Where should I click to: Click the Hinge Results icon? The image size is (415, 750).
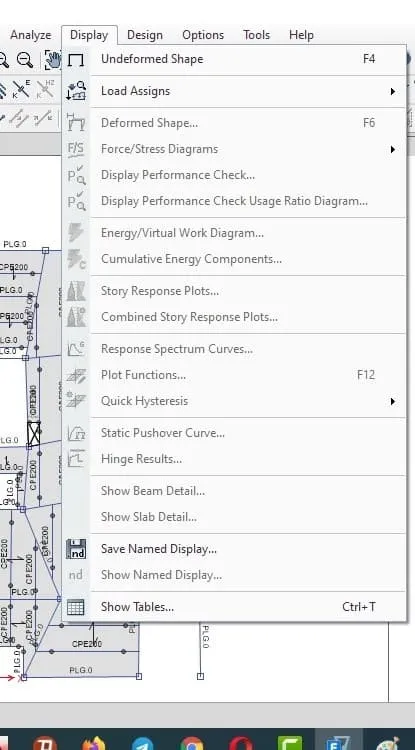[76, 459]
